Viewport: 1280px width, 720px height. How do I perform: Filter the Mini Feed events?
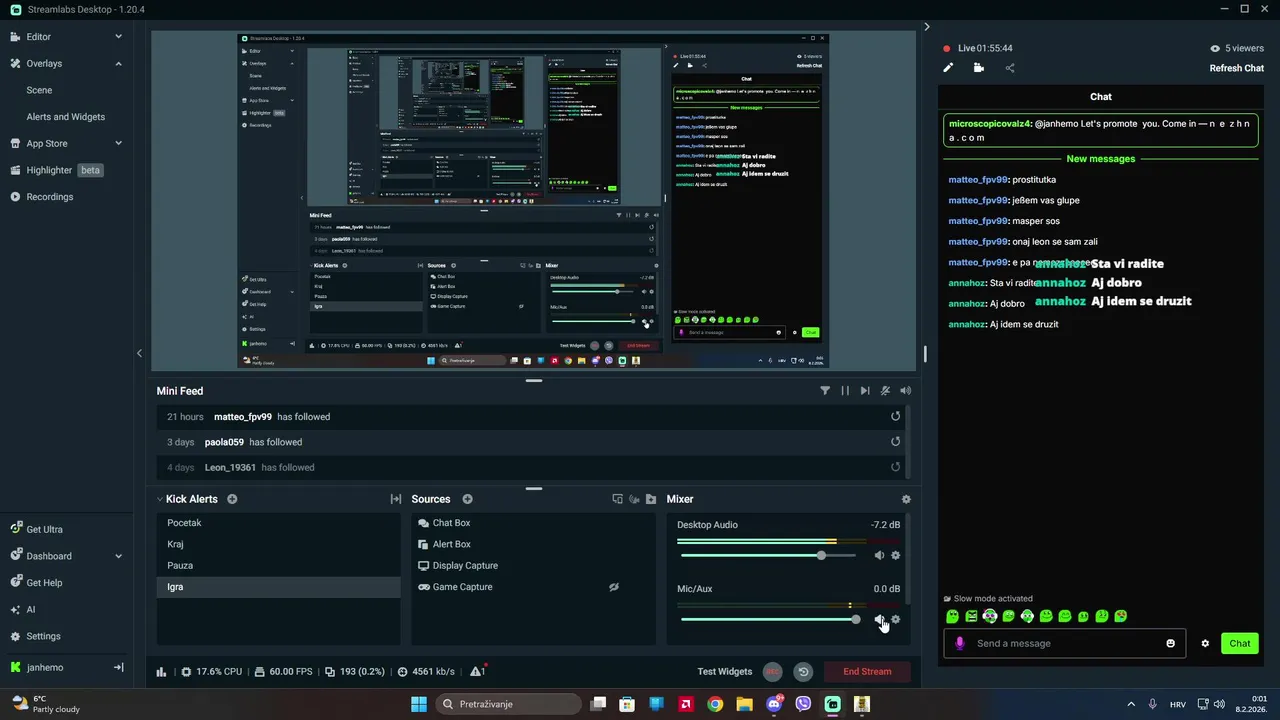coord(825,391)
